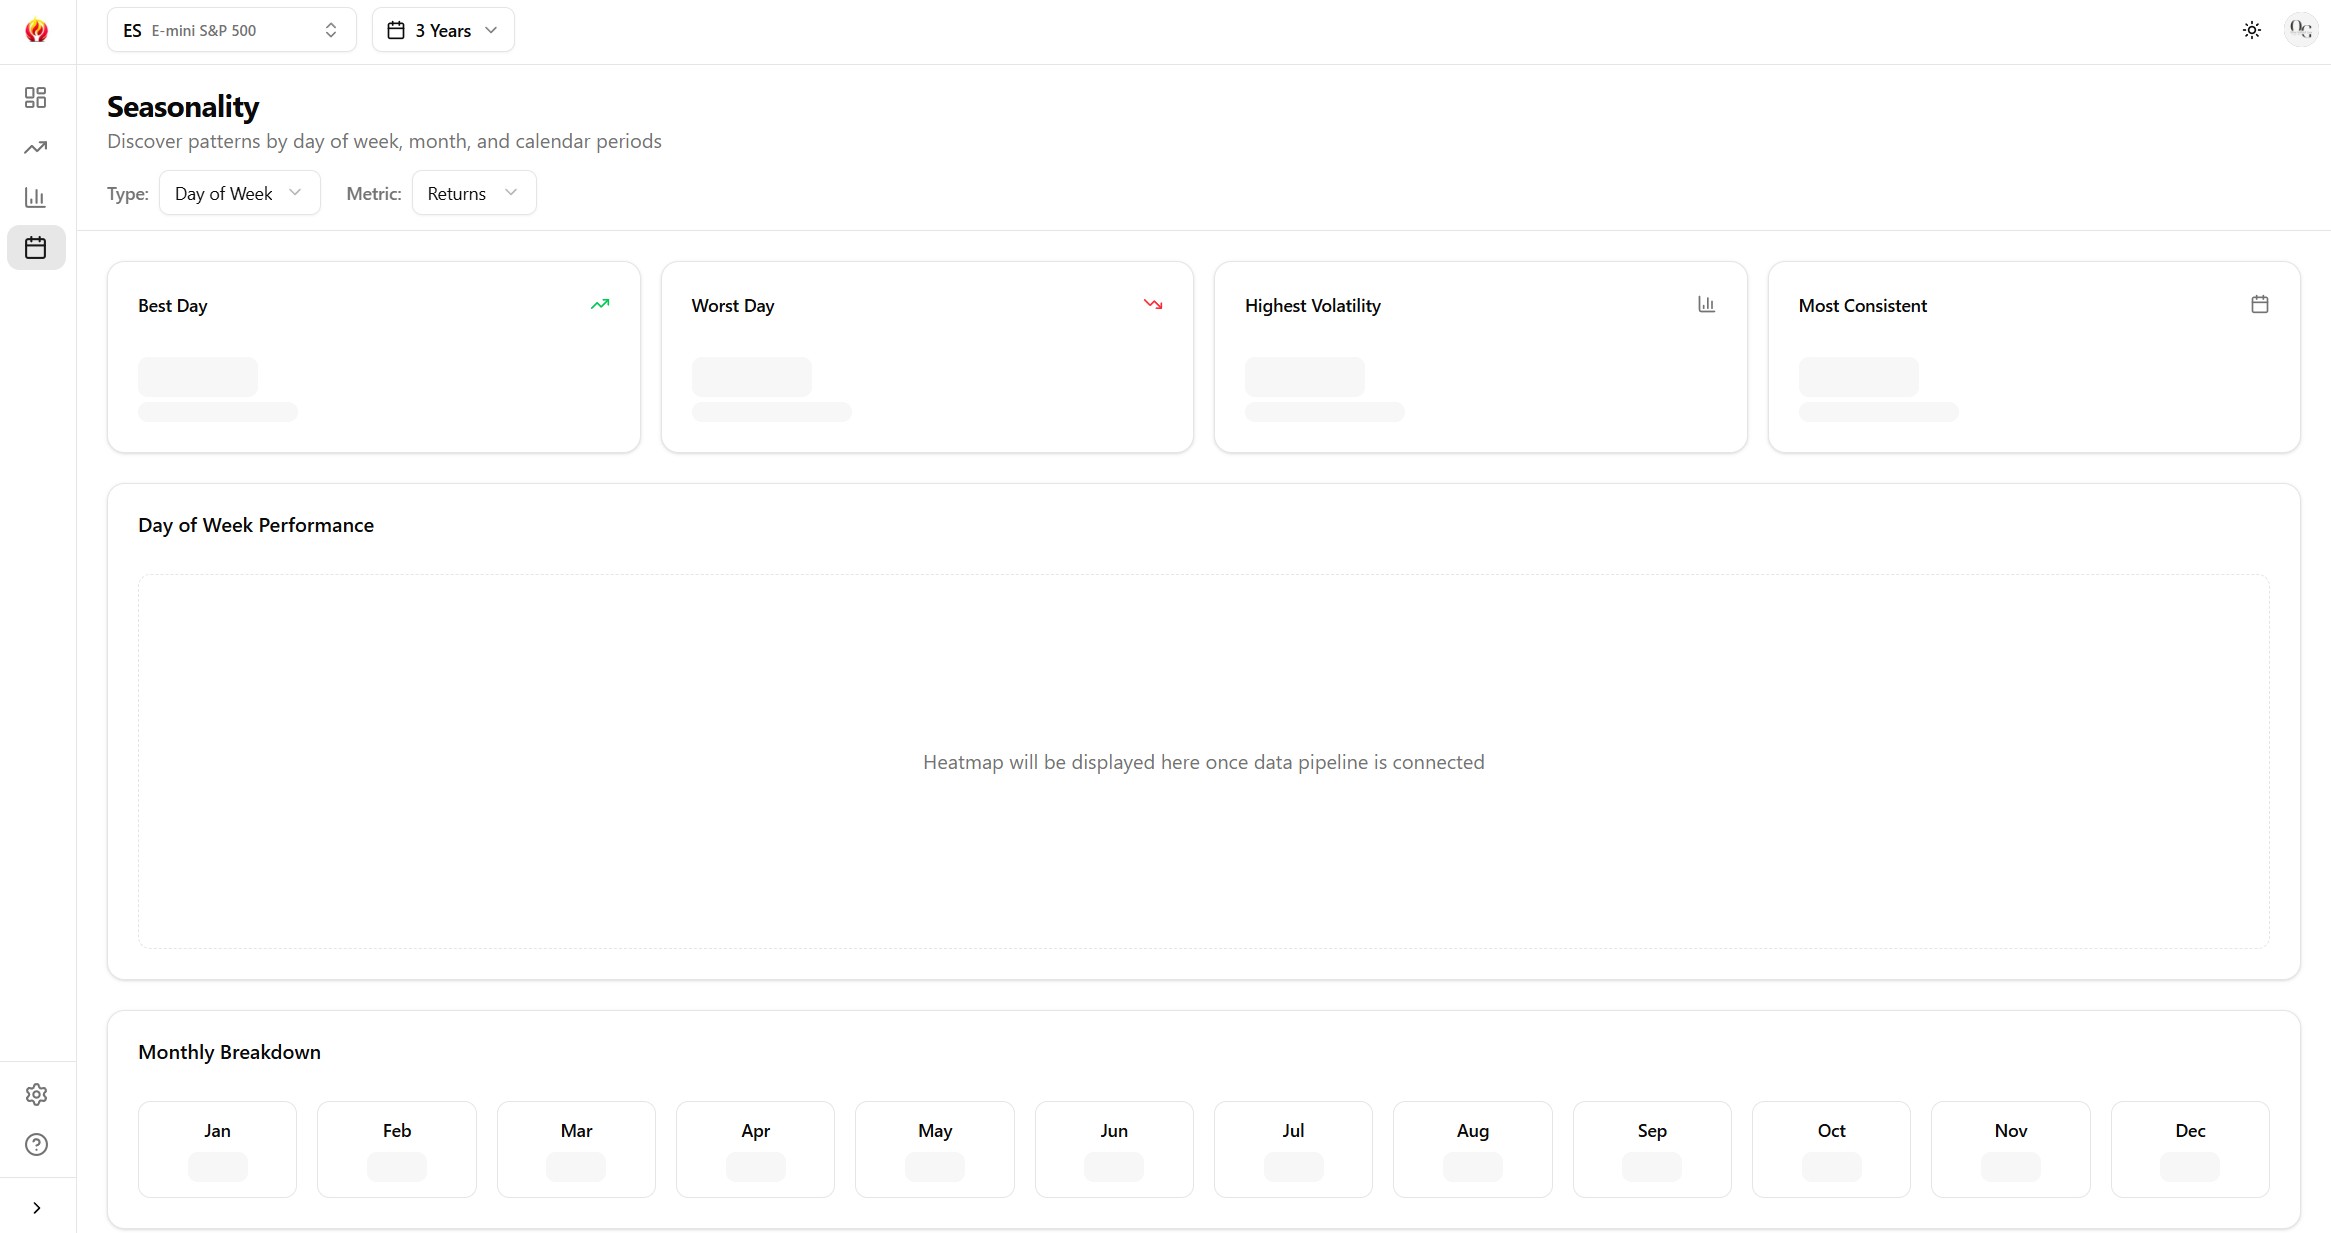Click the OG profile avatar
2331x1233 pixels.
pyautogui.click(x=2299, y=30)
